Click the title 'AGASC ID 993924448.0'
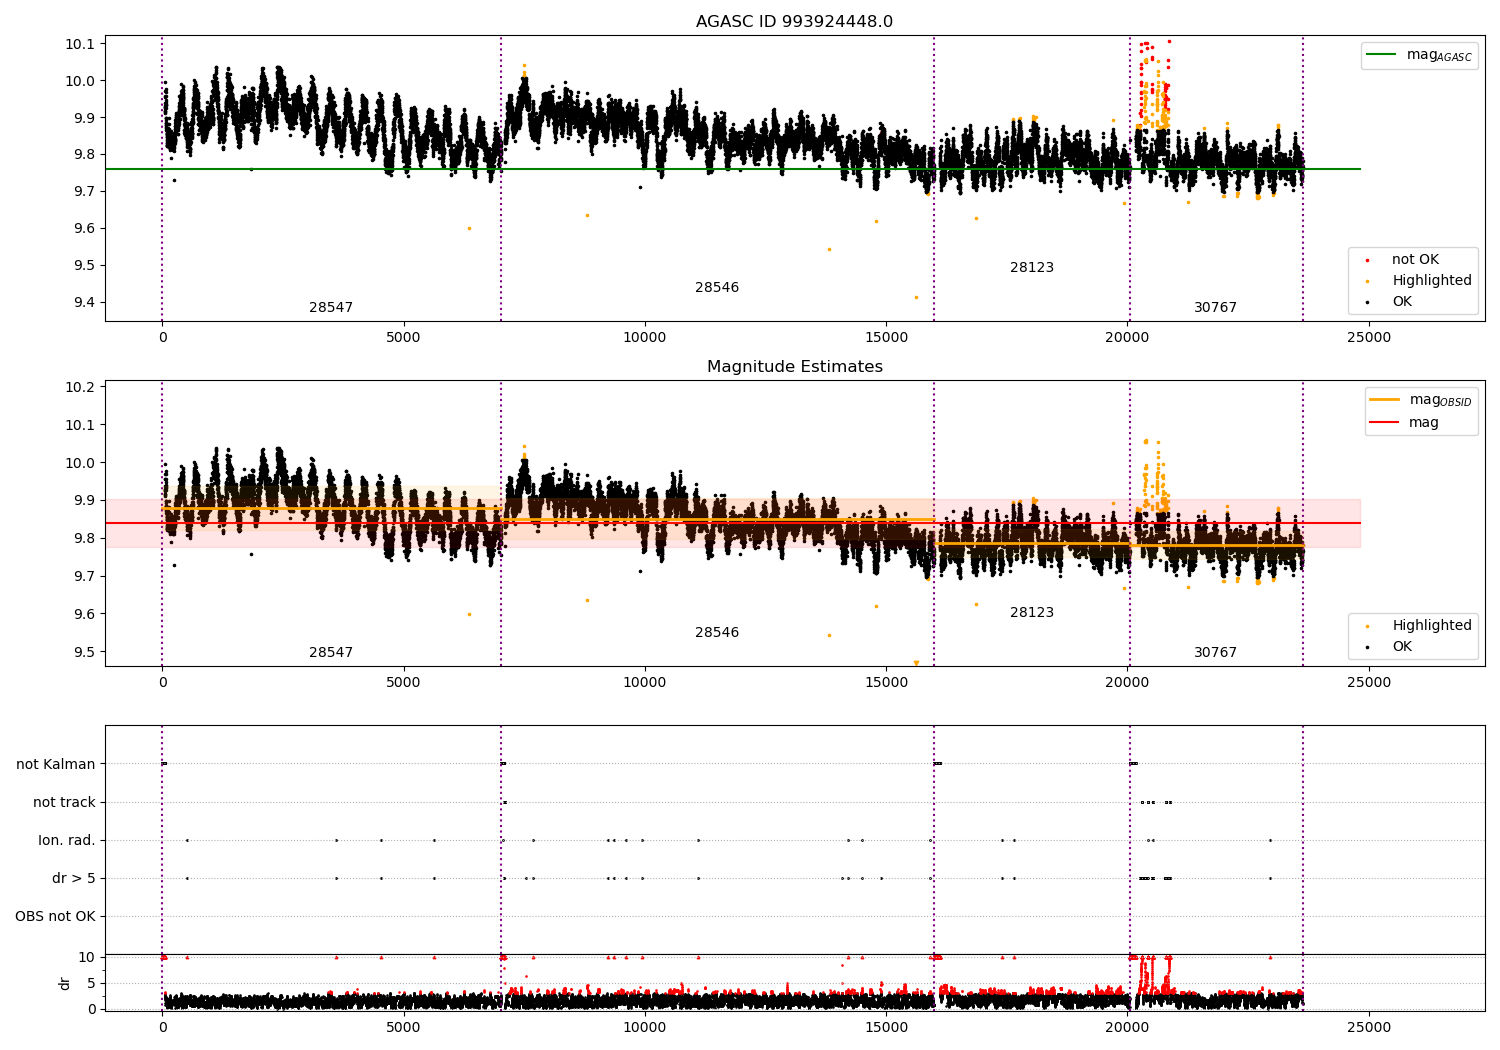 click(x=794, y=22)
